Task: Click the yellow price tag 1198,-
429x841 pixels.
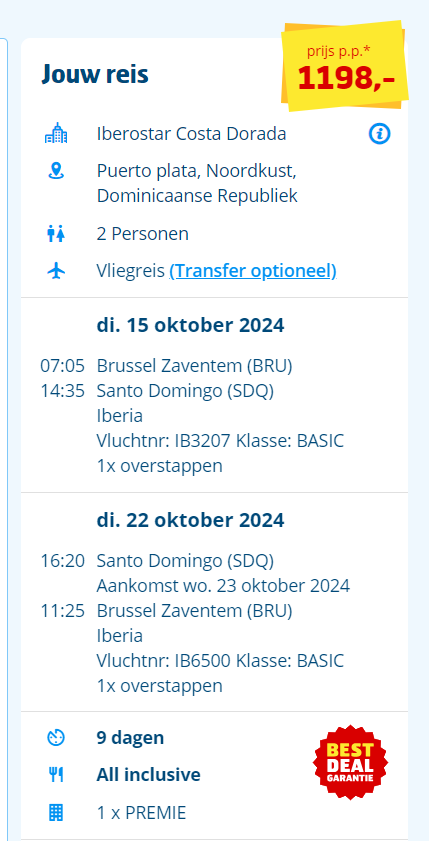Action: [x=346, y=67]
